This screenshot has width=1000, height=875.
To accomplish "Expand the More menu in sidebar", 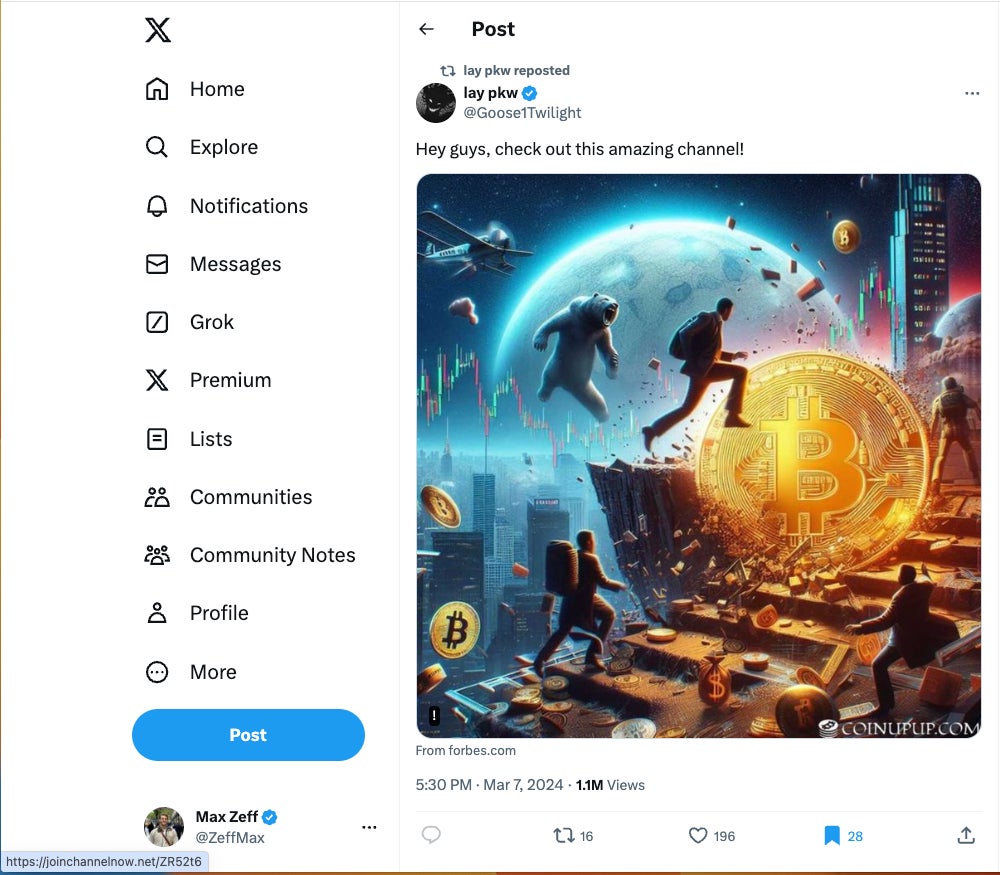I will pos(157,672).
